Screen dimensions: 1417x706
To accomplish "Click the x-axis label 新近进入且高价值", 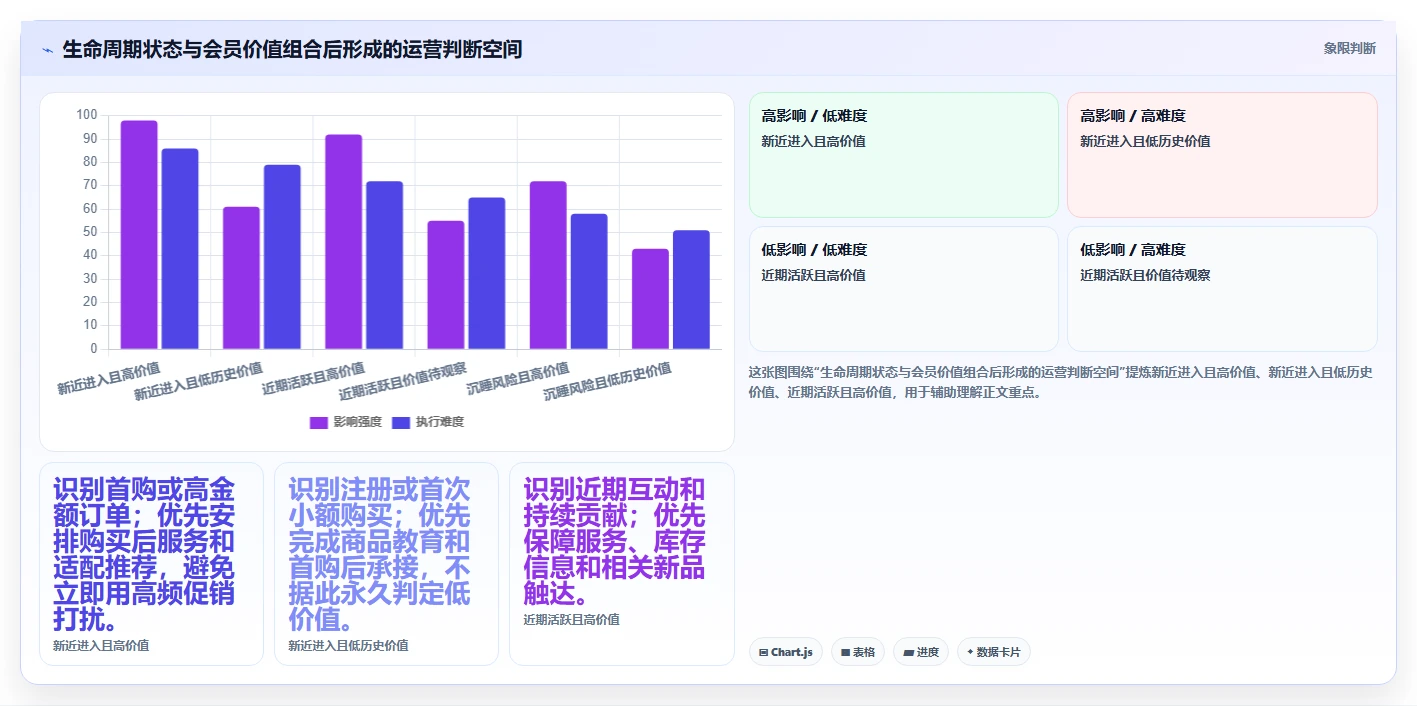I will click(108, 378).
